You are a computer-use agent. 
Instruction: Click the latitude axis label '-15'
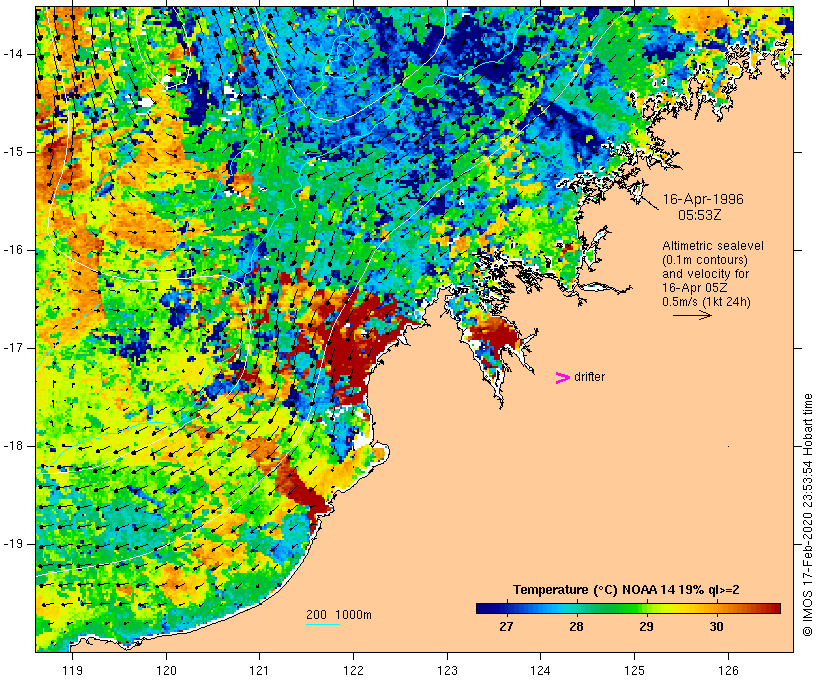pos(13,152)
